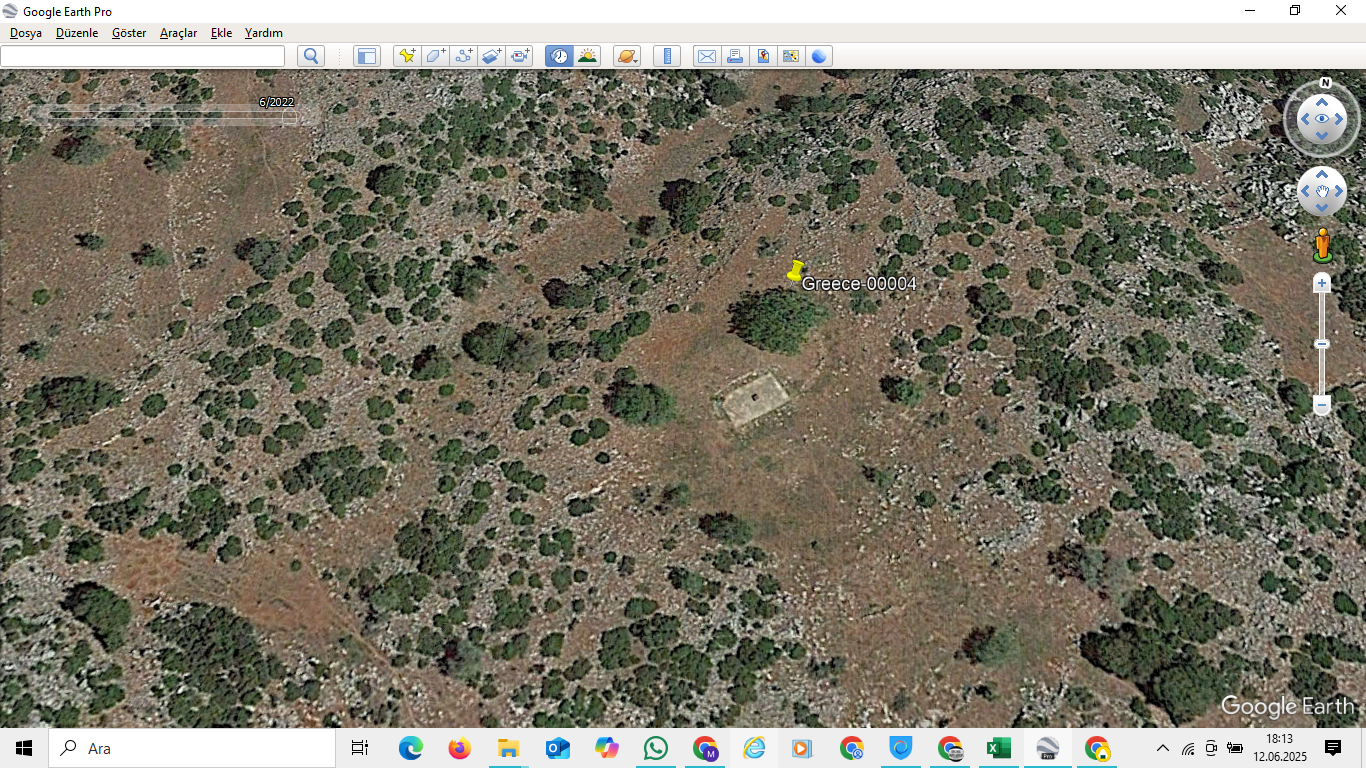Viewport: 1366px width, 768px height.
Task: Click Google Earth Pro taskbar icon
Action: [x=1047, y=748]
